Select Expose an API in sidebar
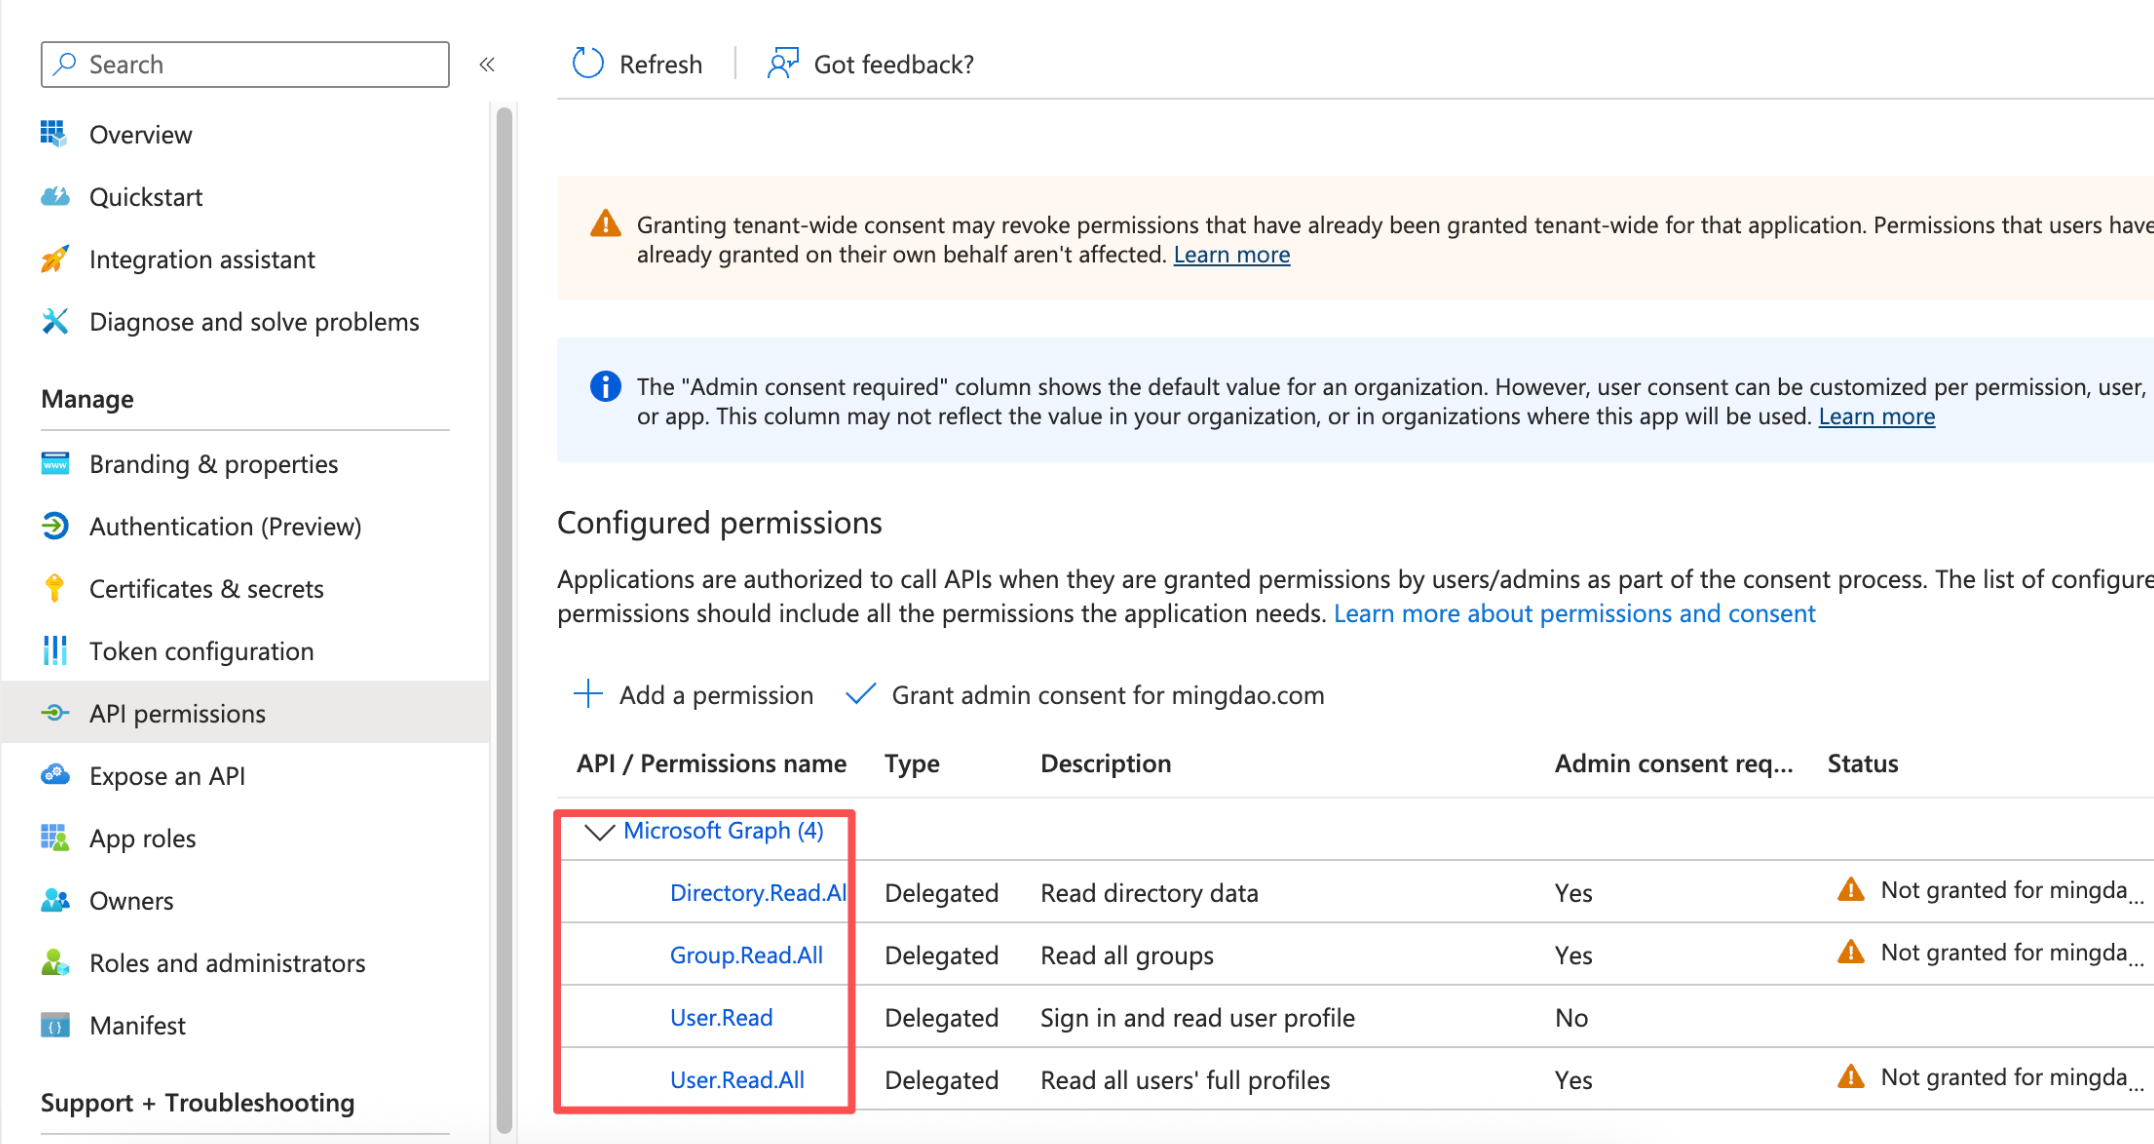 coord(167,776)
